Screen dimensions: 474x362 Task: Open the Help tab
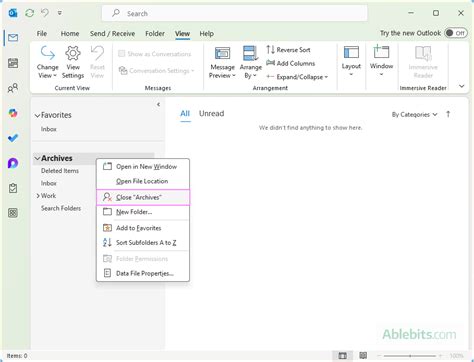[x=206, y=34]
